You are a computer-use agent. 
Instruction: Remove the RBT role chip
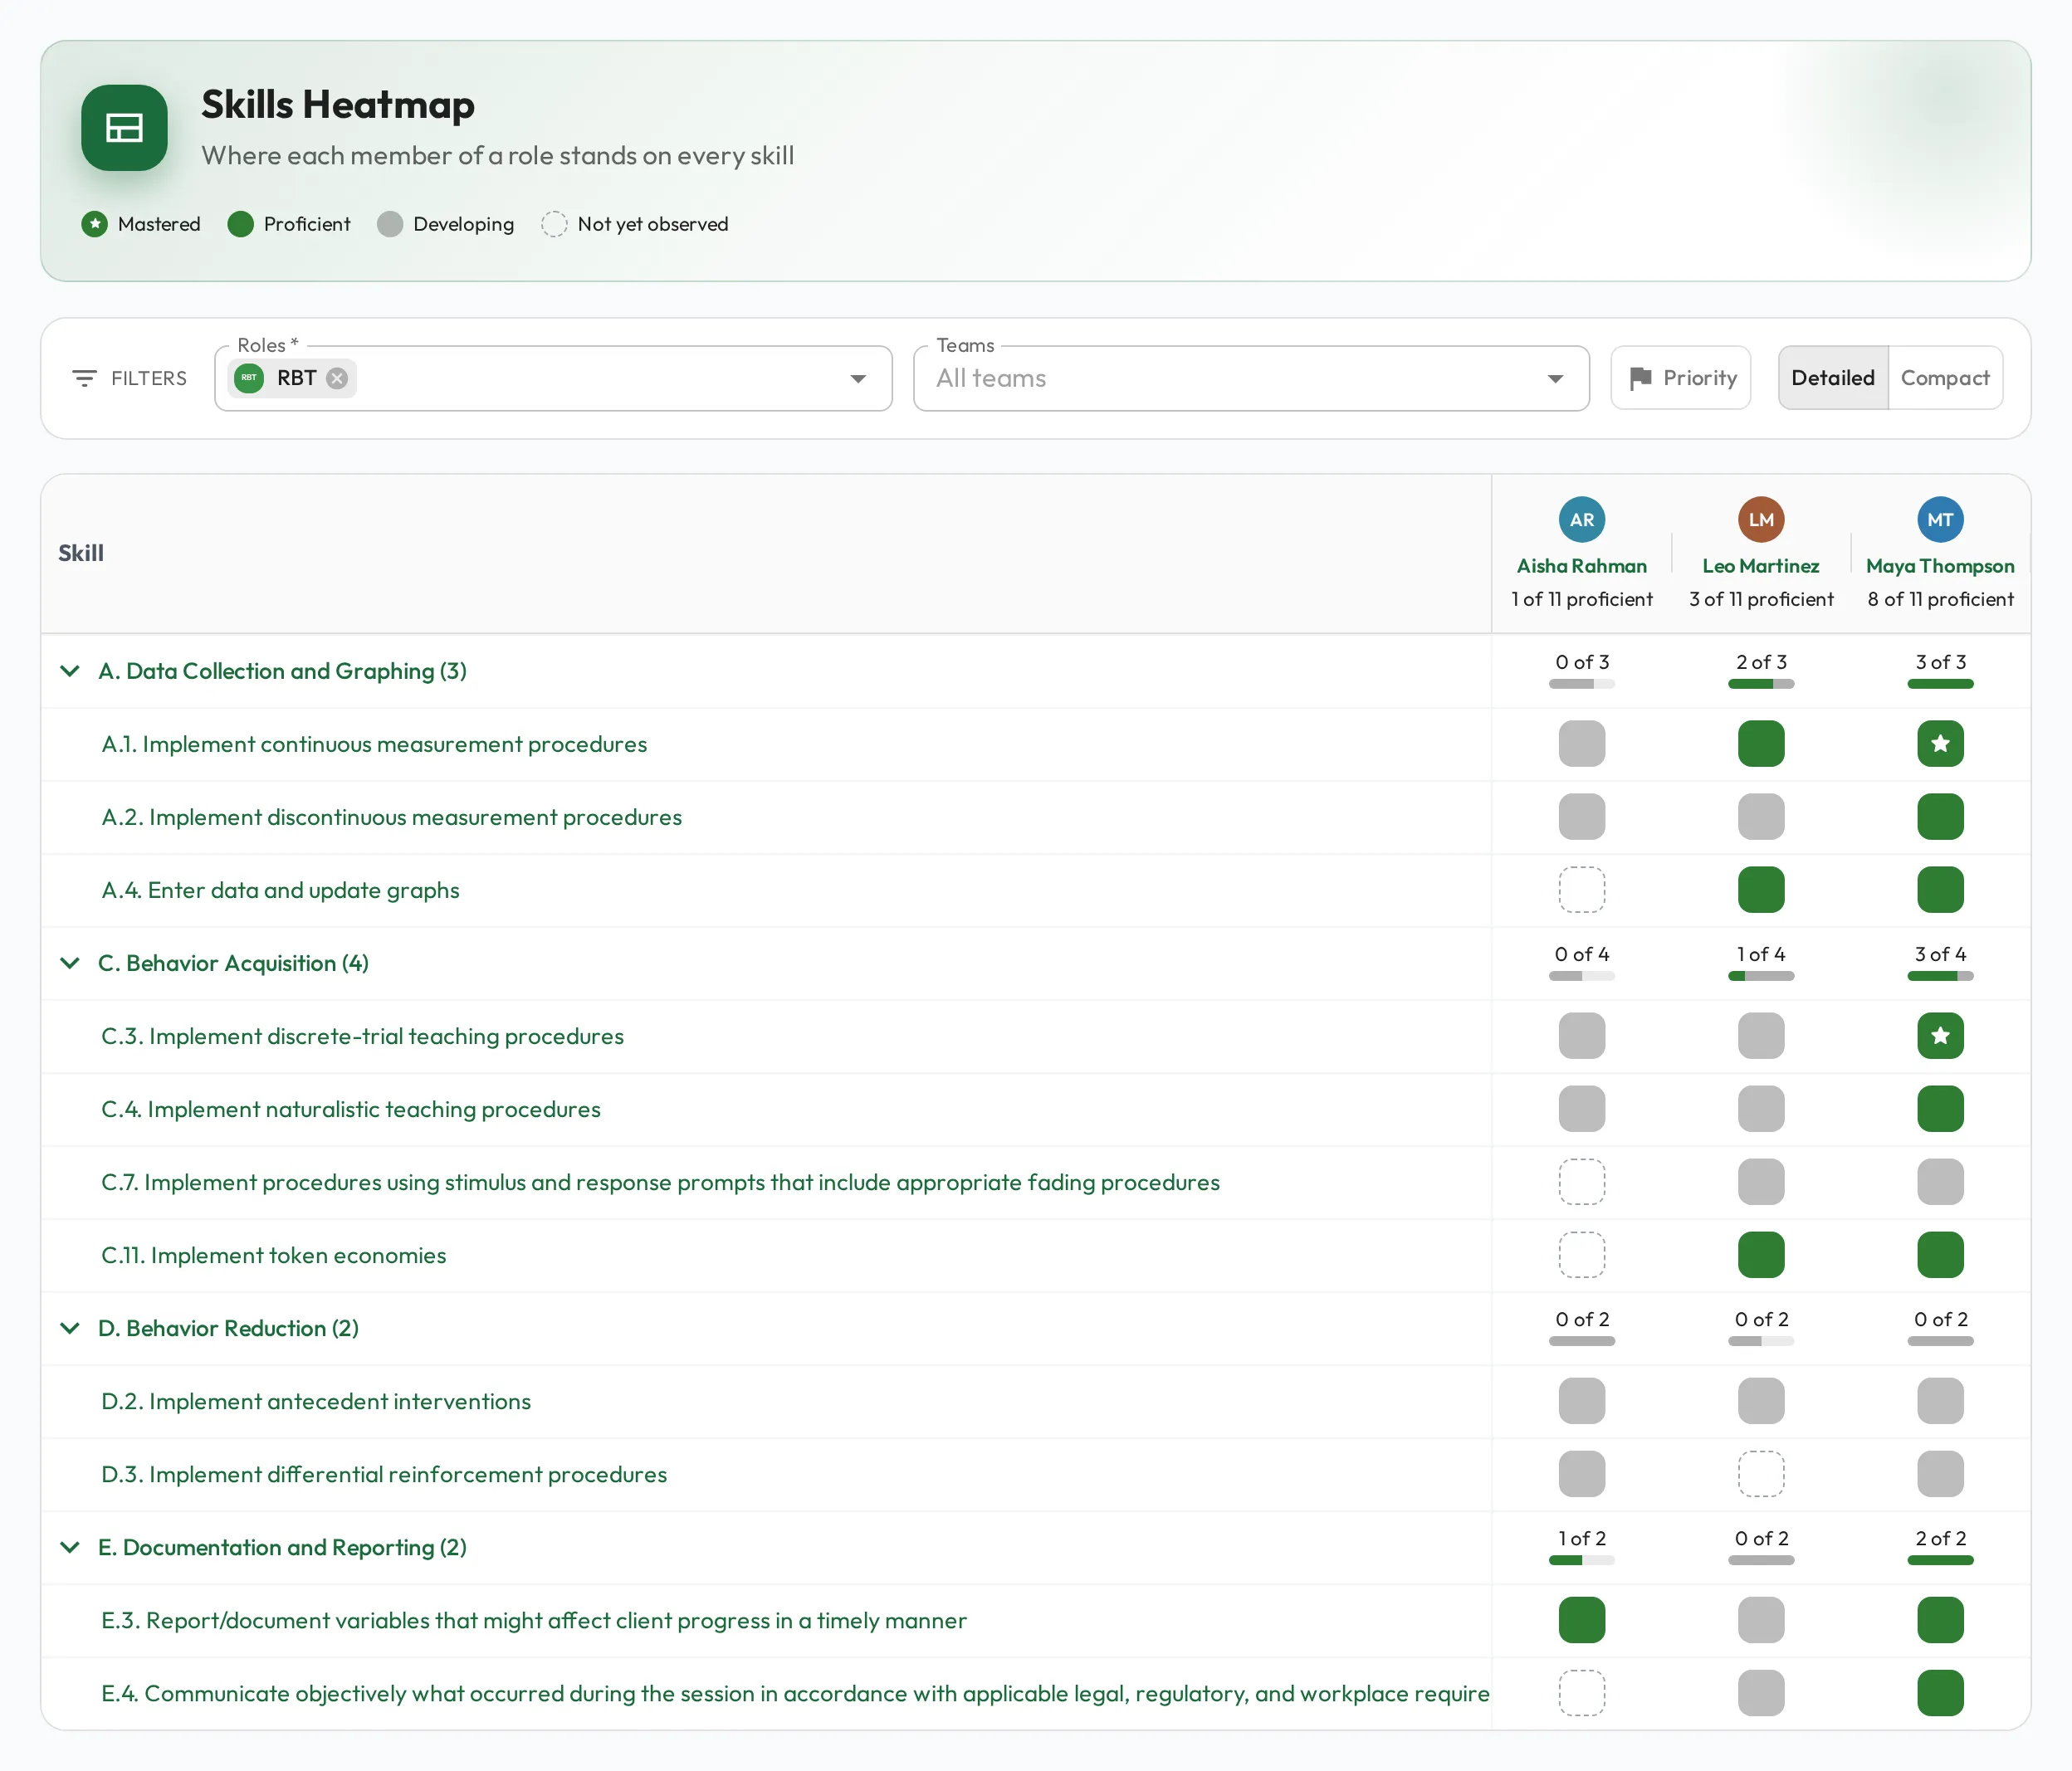coord(338,378)
